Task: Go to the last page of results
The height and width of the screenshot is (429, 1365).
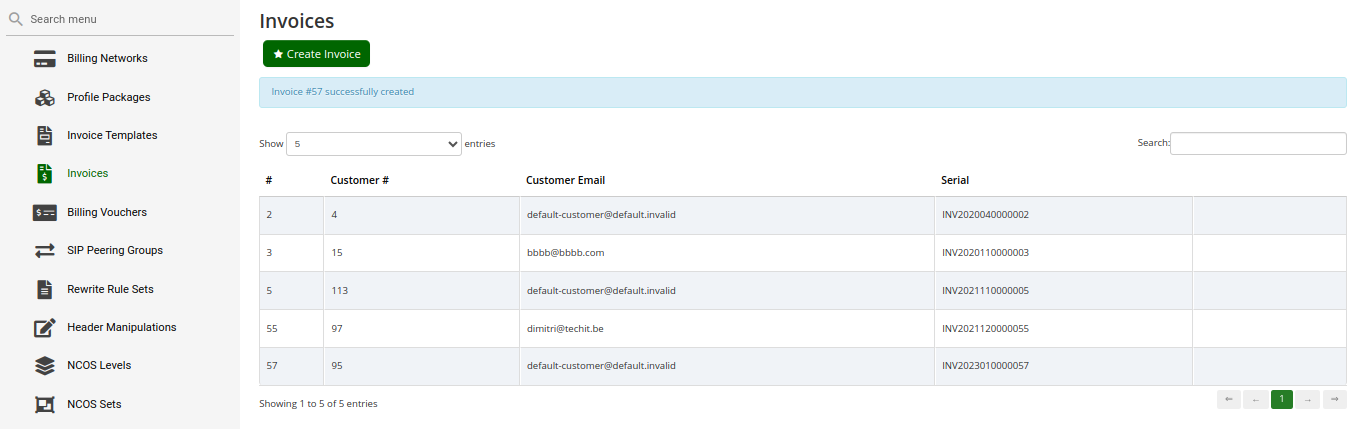Action: (x=1335, y=400)
